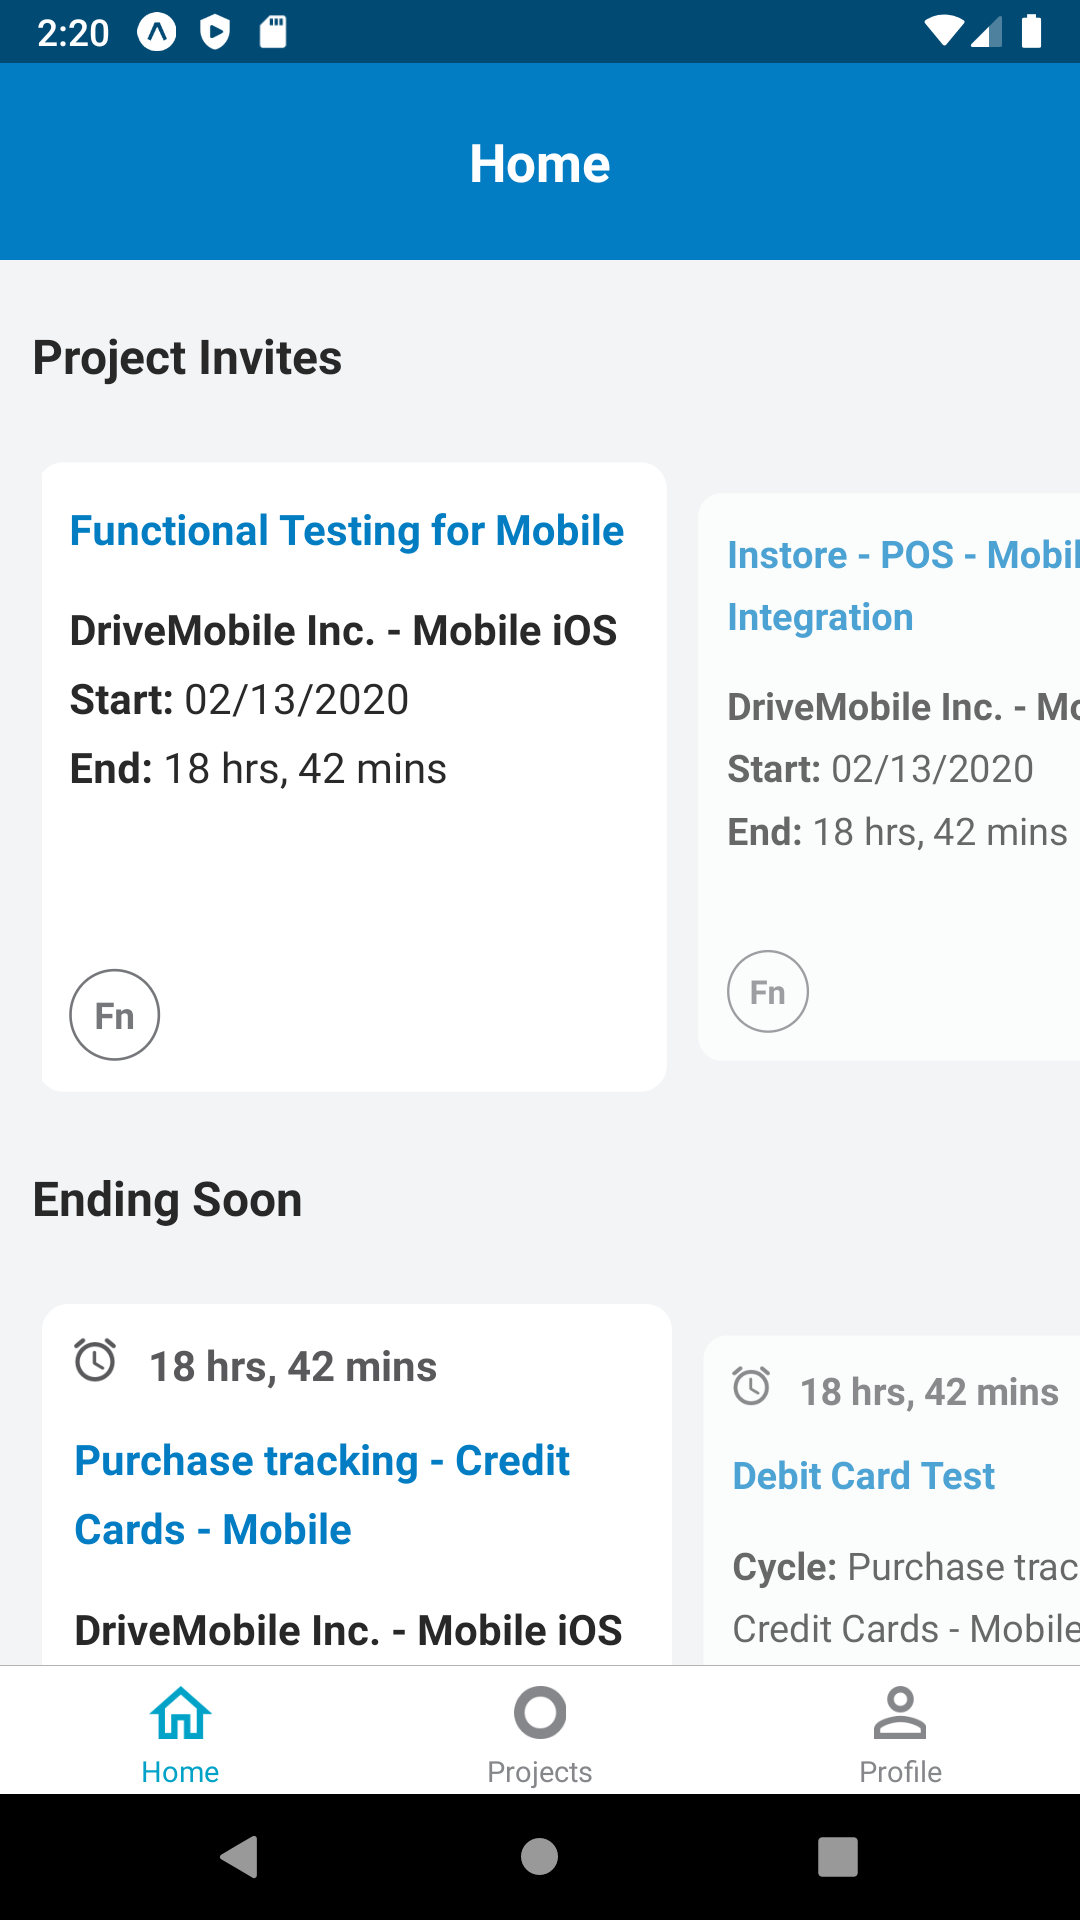This screenshot has height=1920, width=1080.
Task: Tap the Home tab icon
Action: coord(180,1713)
